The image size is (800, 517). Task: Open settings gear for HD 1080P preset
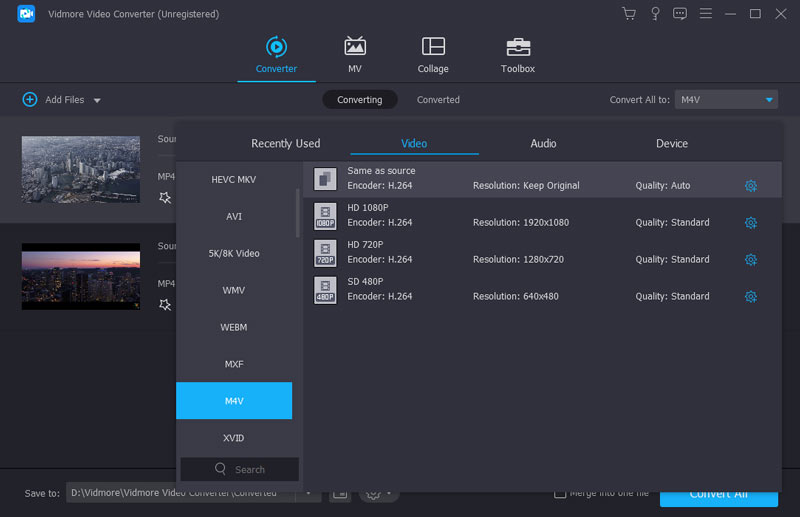pyautogui.click(x=751, y=223)
